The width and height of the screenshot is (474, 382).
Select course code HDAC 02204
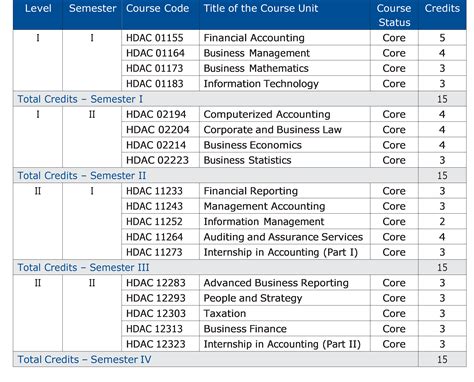pos(158,130)
